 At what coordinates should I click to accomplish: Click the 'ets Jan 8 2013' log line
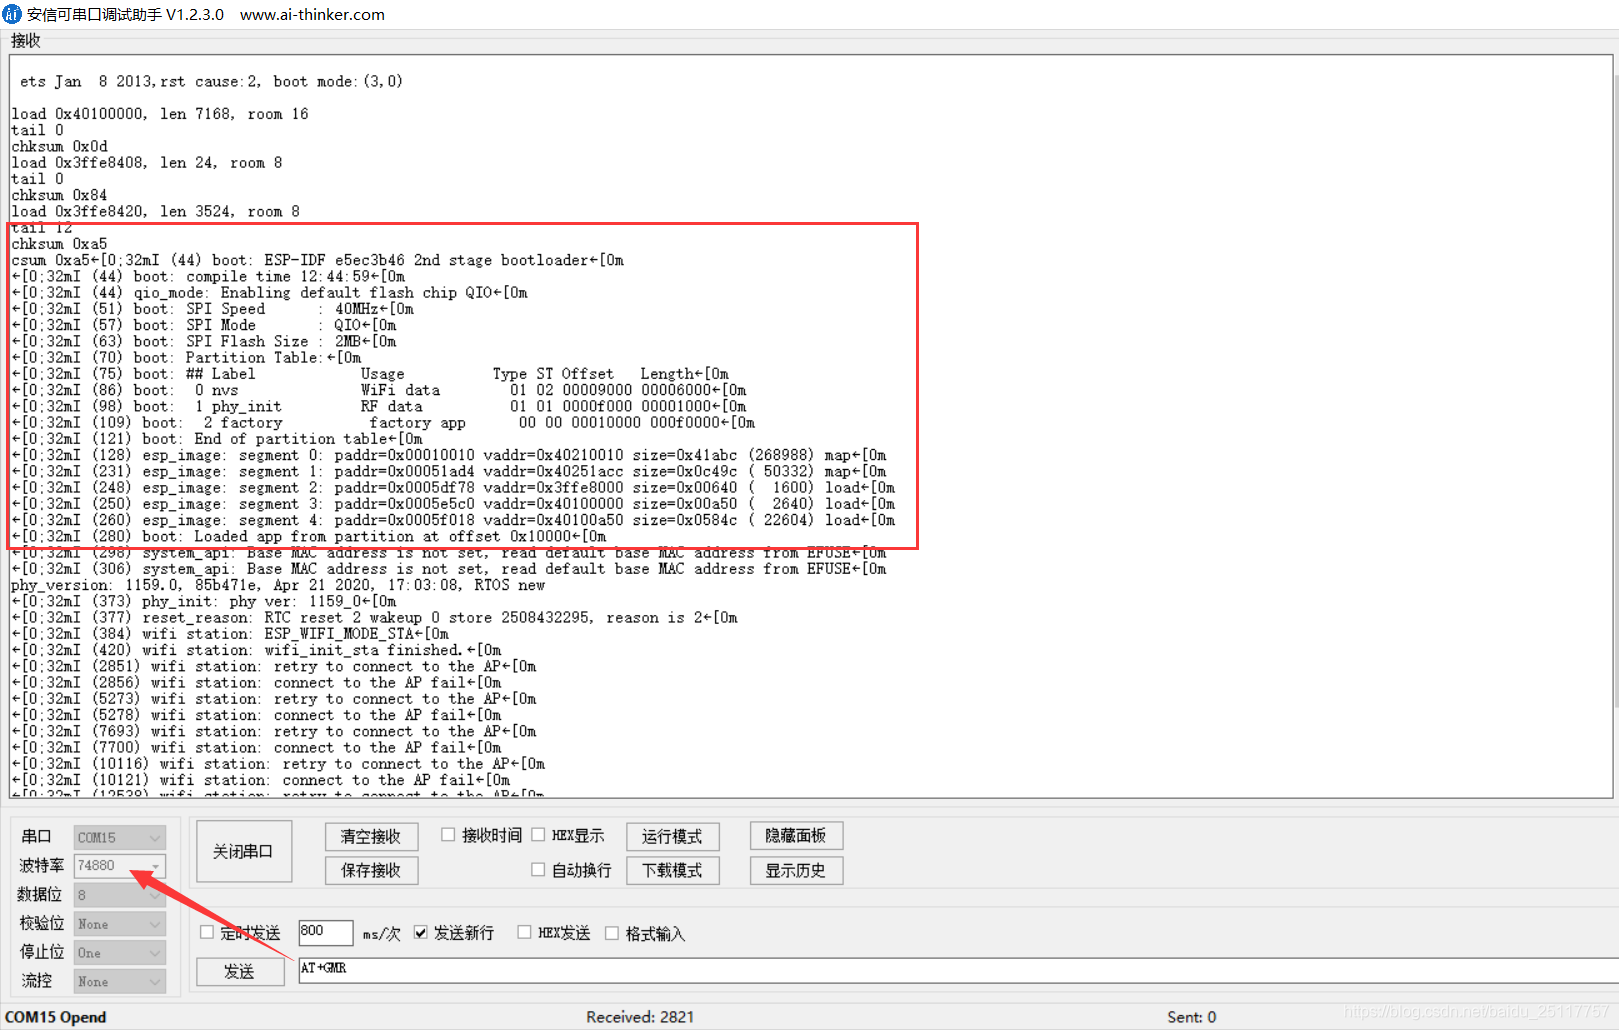[x=211, y=81]
